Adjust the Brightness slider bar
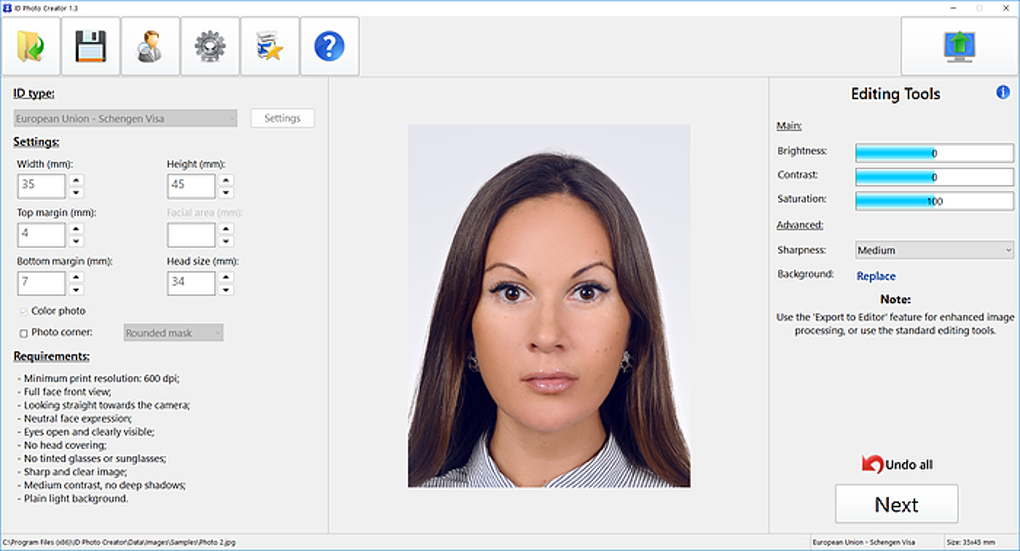The width and height of the screenshot is (1020, 551). point(934,153)
